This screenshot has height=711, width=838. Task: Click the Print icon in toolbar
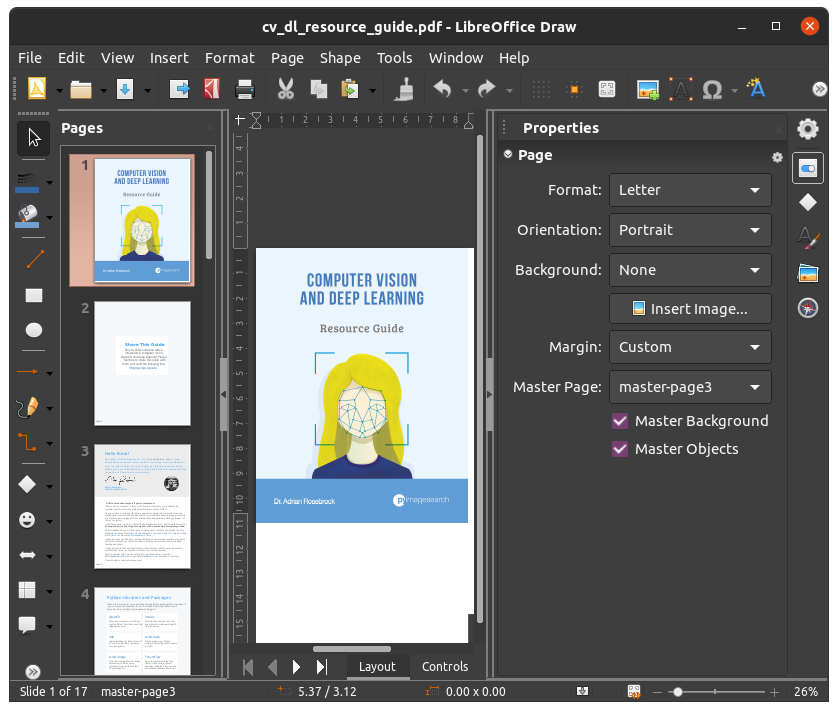tap(245, 89)
